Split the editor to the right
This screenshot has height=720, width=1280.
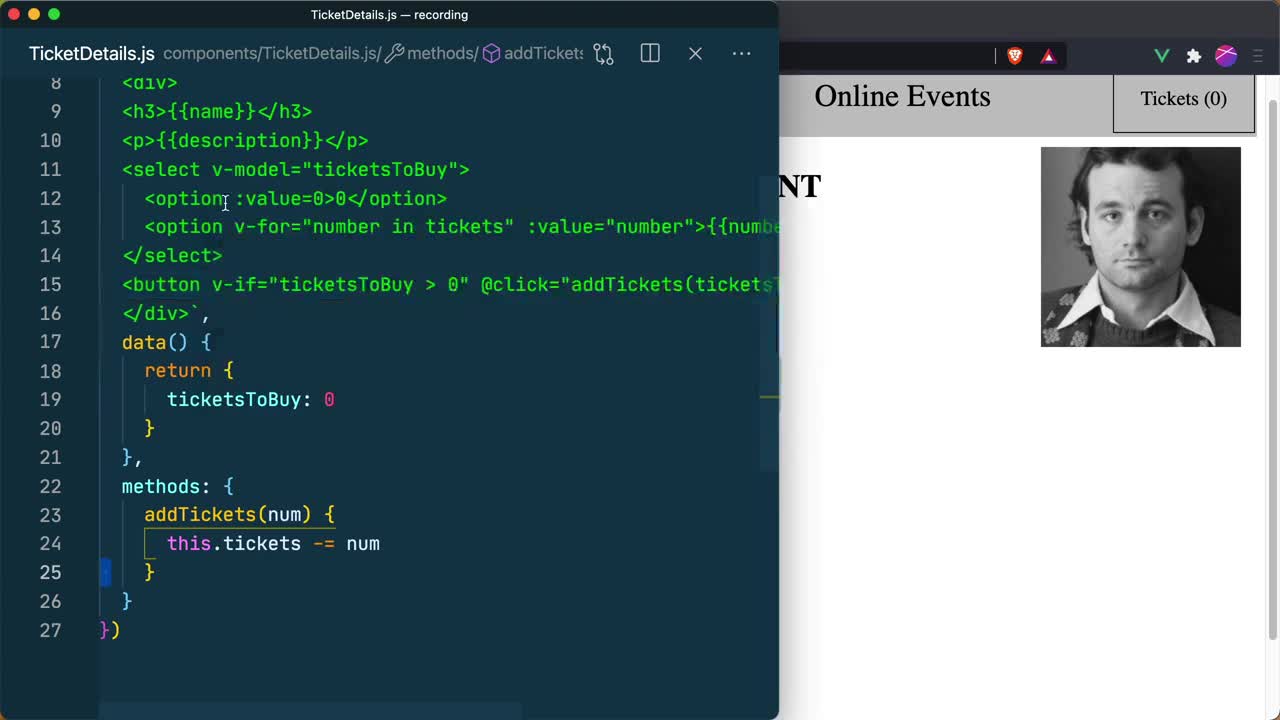[650, 54]
